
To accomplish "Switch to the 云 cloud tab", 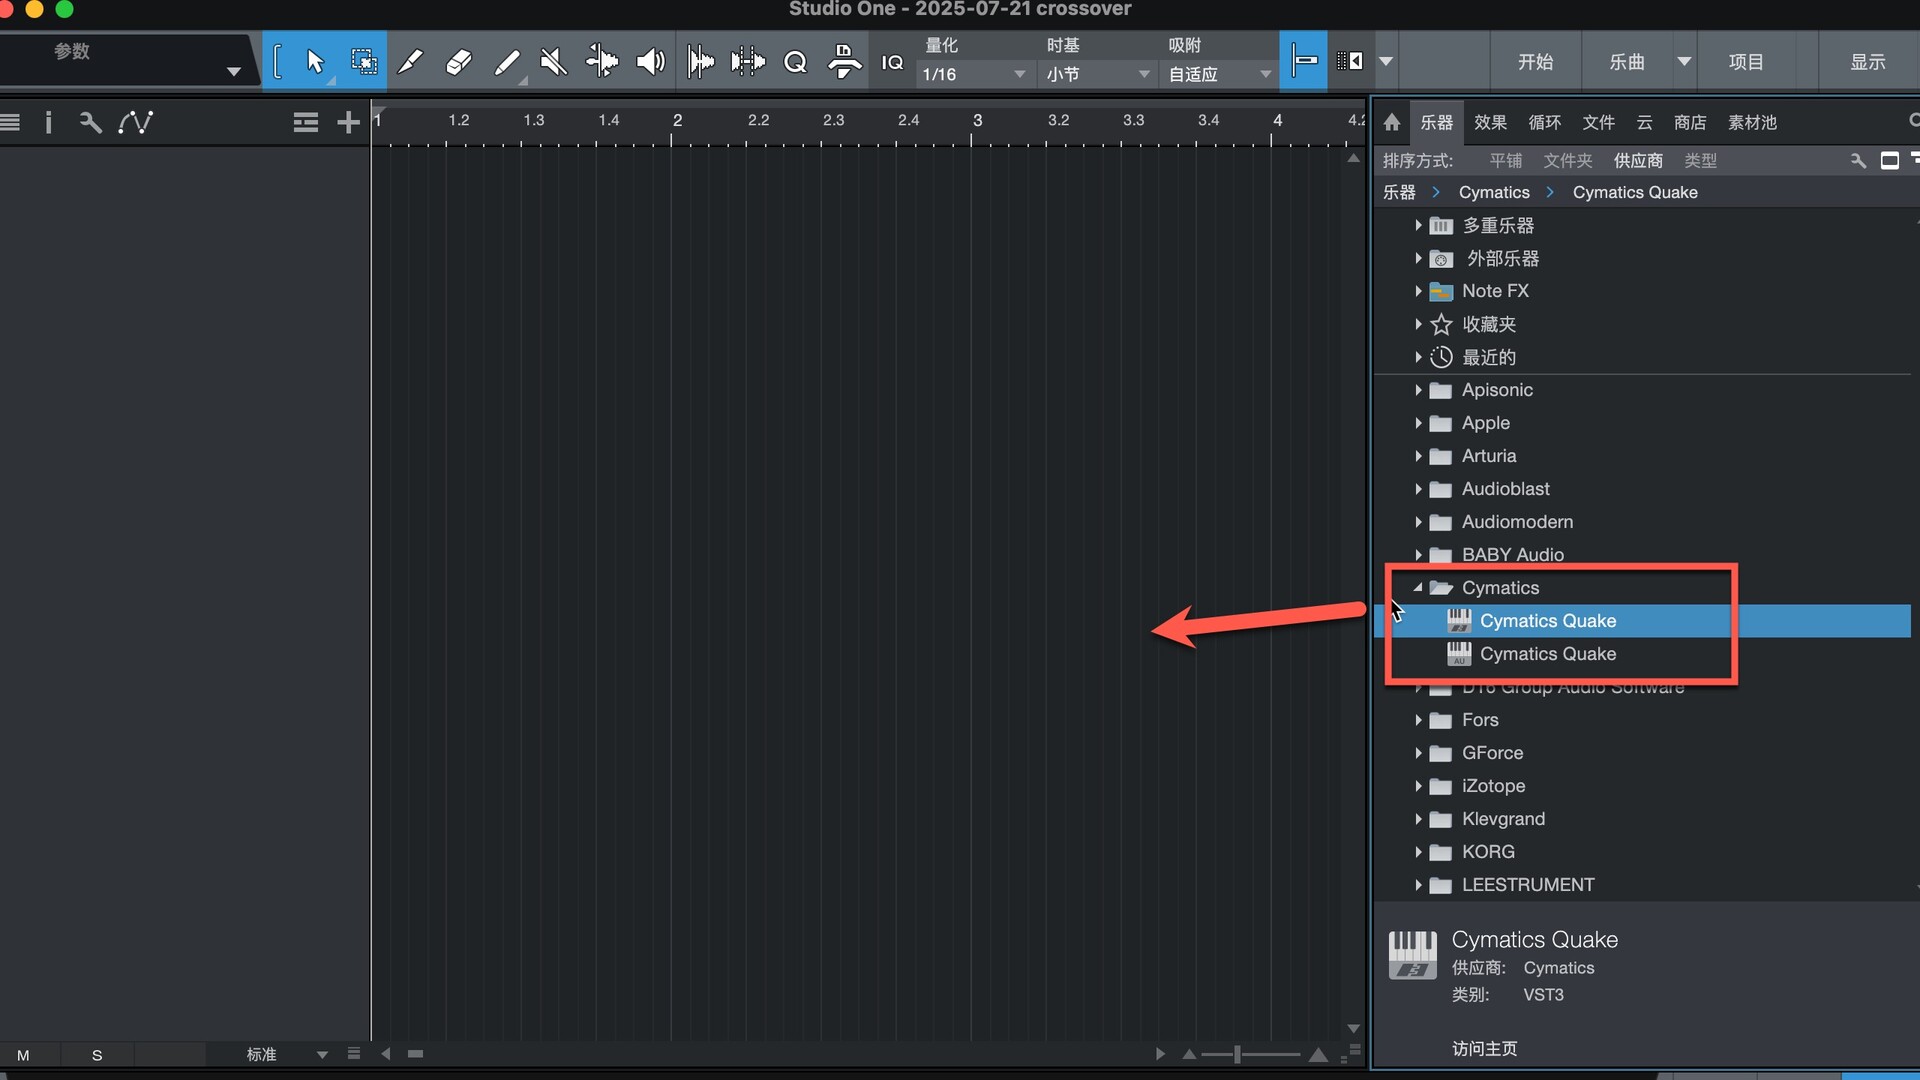I will pos(1645,122).
